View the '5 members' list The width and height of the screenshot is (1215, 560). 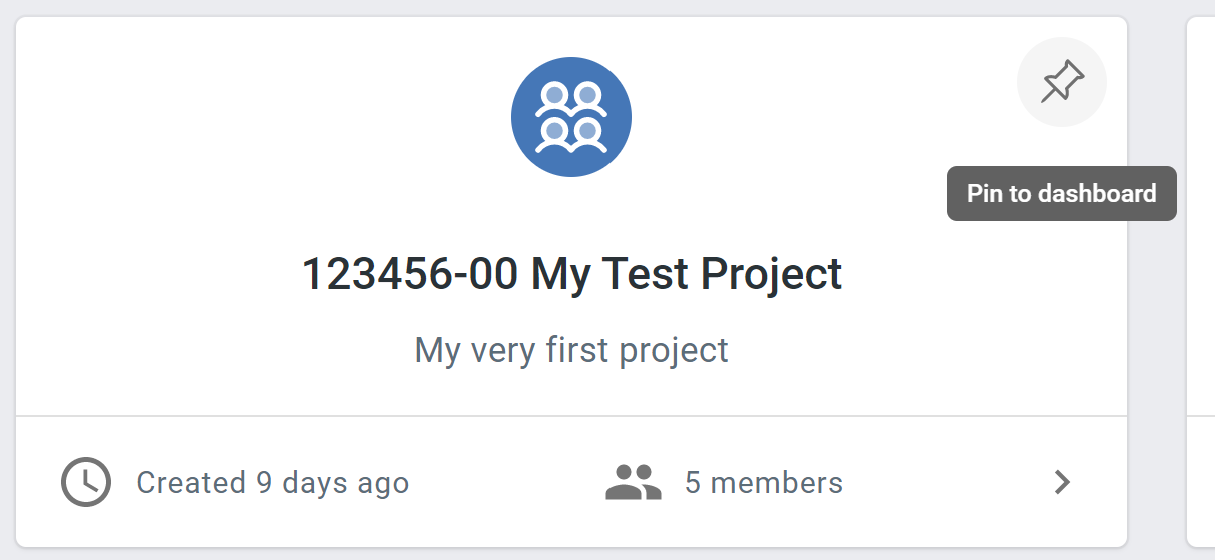[764, 483]
